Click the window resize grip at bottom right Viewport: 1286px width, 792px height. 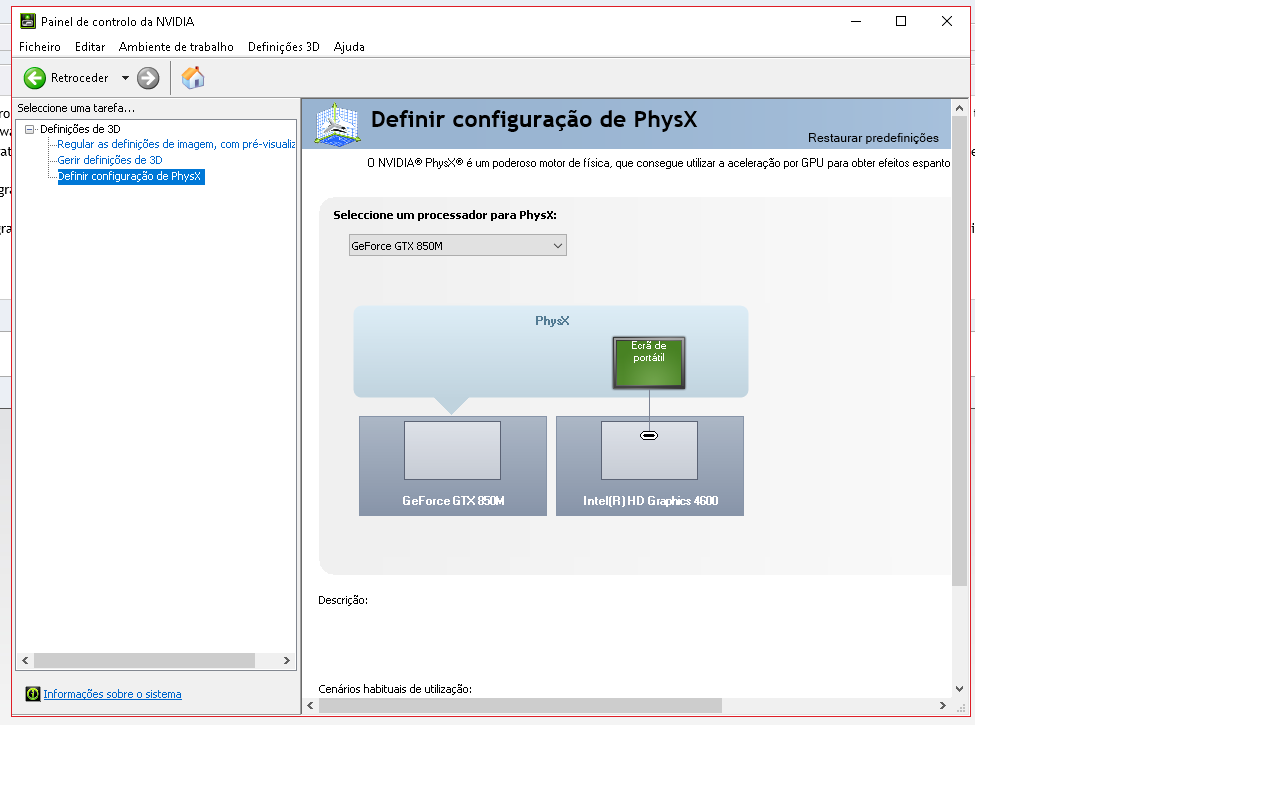(962, 707)
